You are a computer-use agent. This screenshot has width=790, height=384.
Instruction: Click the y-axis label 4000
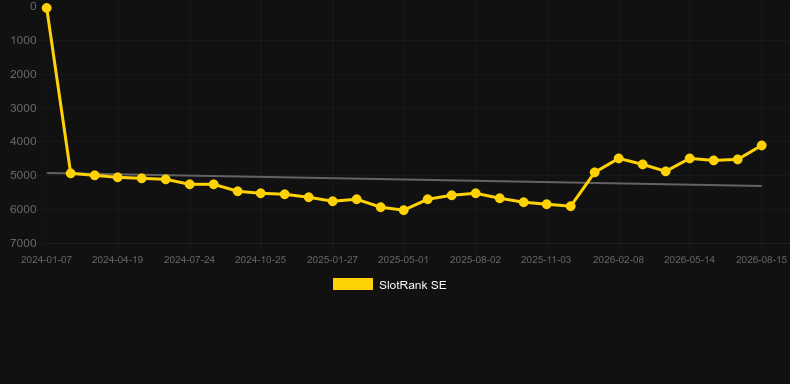[x=23, y=142]
